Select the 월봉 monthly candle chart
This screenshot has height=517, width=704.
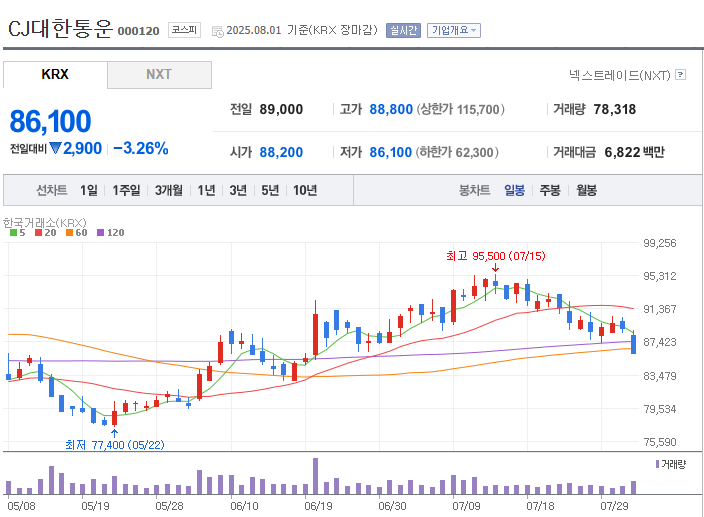point(586,190)
